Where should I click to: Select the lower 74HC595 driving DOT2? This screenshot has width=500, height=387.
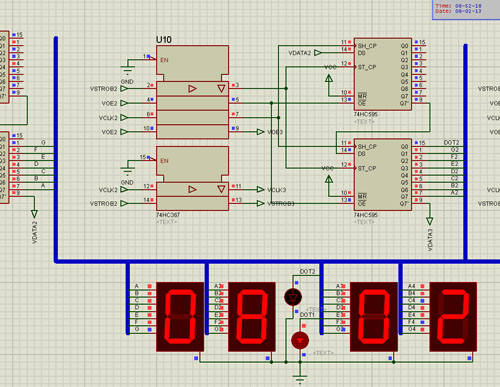pos(383,175)
